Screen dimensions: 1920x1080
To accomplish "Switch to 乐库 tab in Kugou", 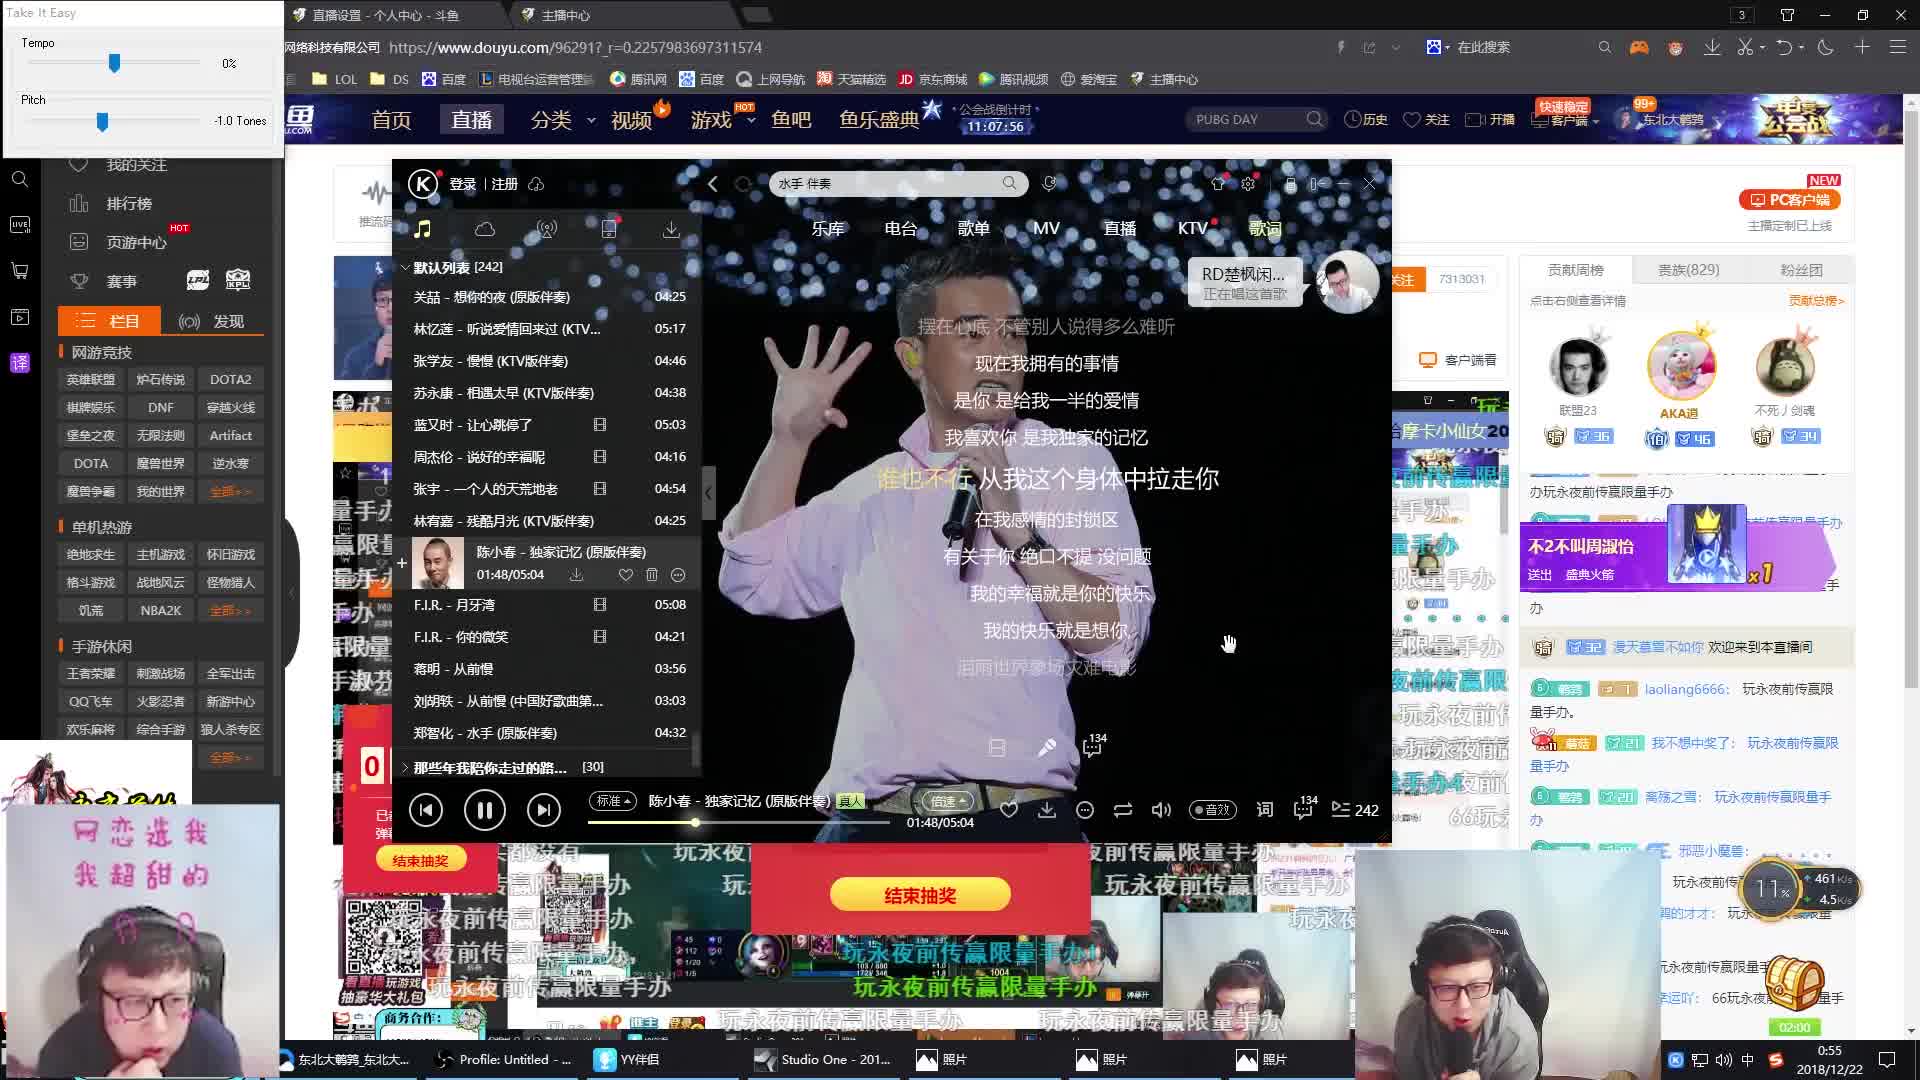I will (x=828, y=228).
